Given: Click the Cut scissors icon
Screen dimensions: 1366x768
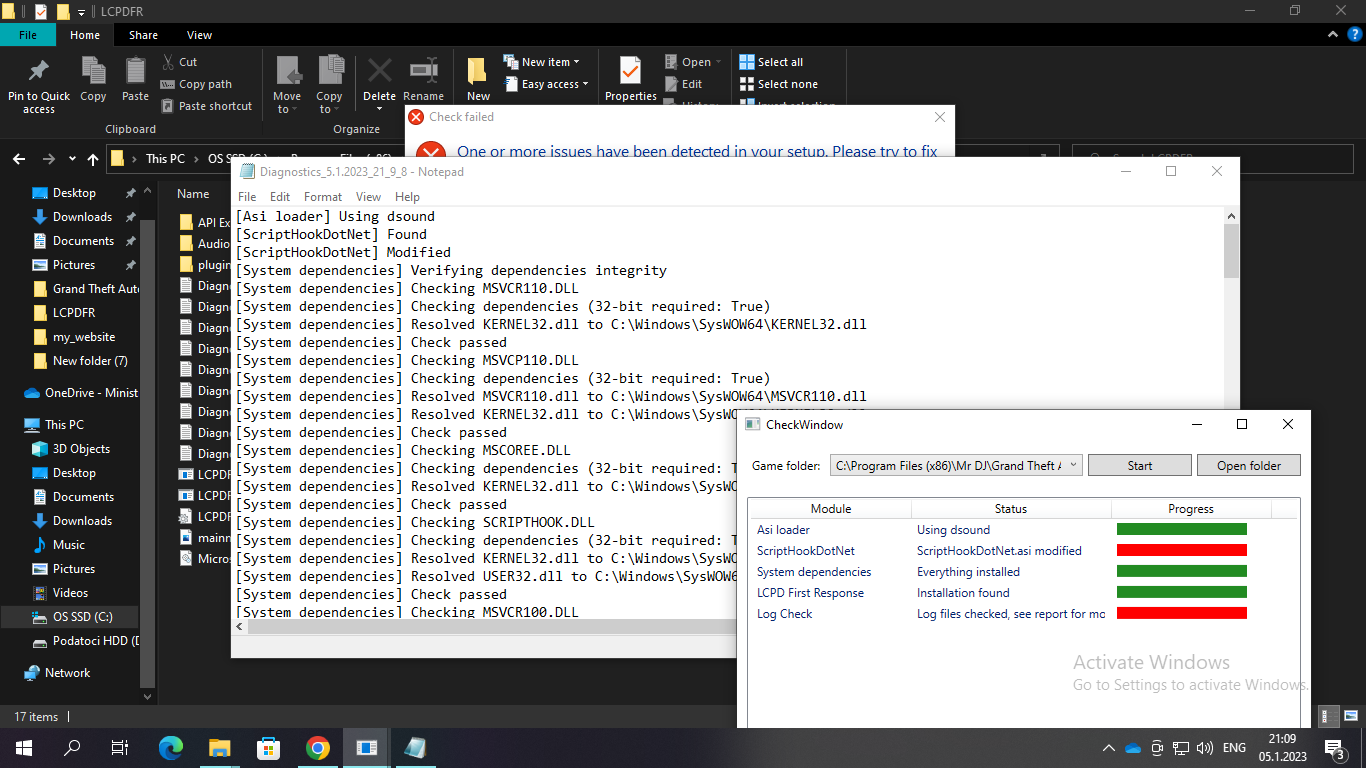Looking at the screenshot, I should coord(167,62).
